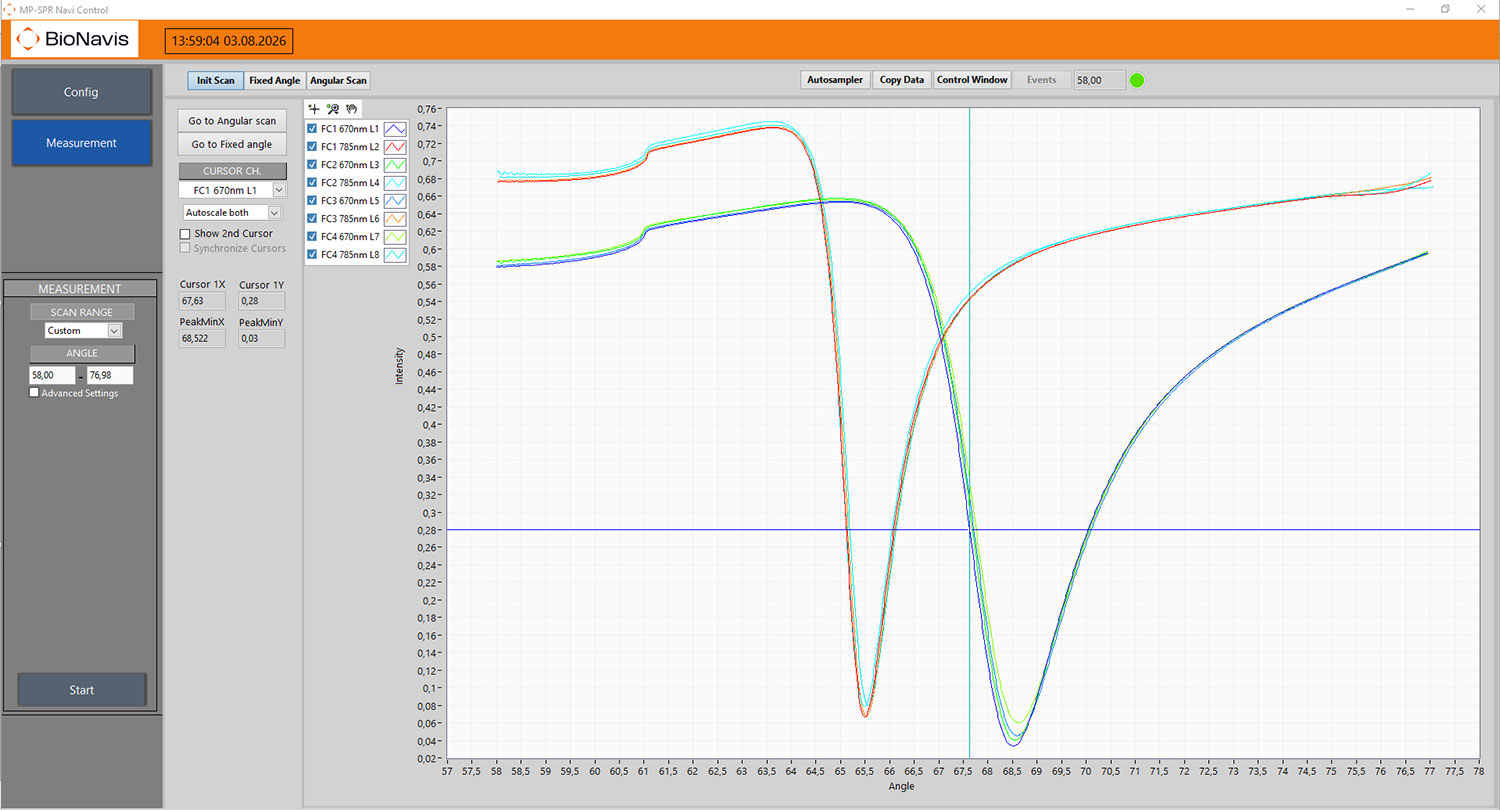Click the Angle axis label under the graph
Screen dimensions: 1500x810
(x=901, y=786)
